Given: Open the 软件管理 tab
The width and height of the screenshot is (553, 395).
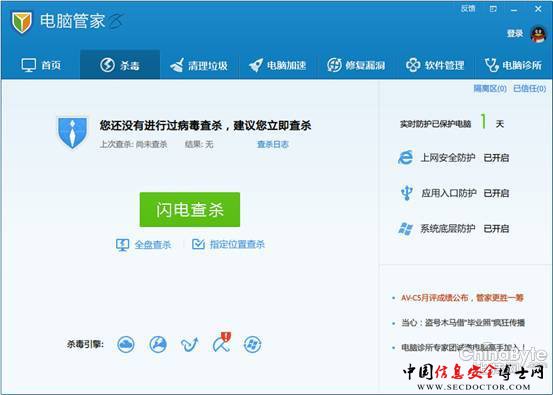Looking at the screenshot, I should 435,65.
